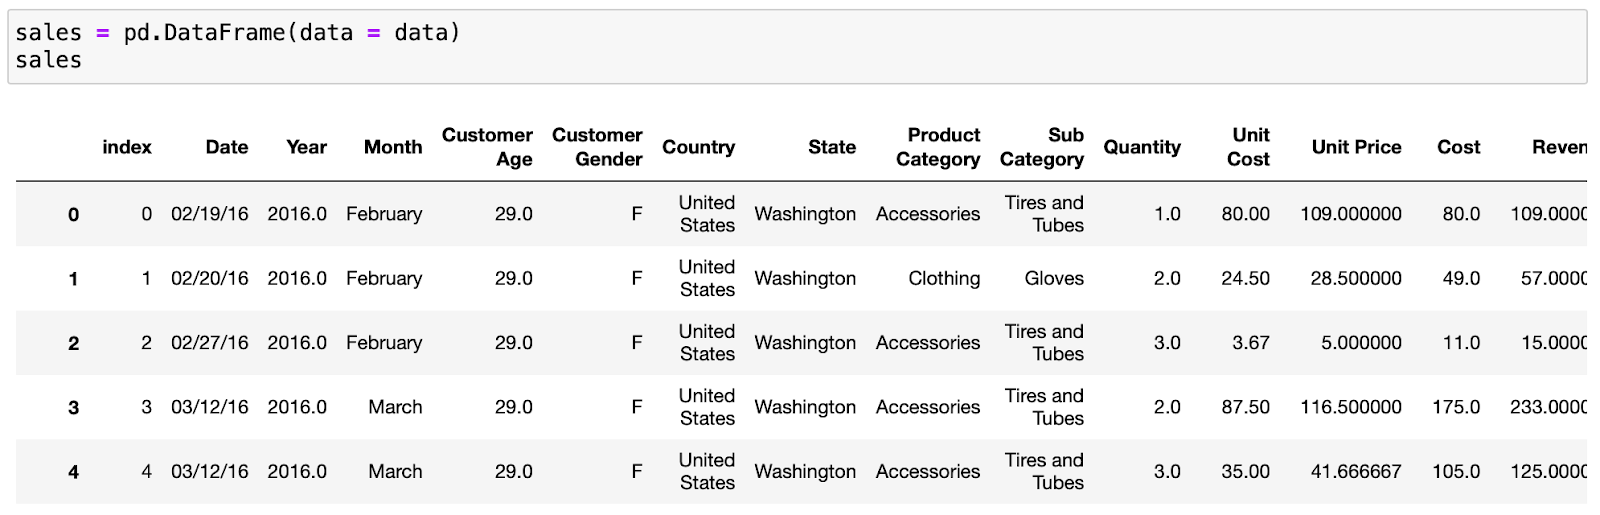
Task: Click the Country column header
Action: 698,147
